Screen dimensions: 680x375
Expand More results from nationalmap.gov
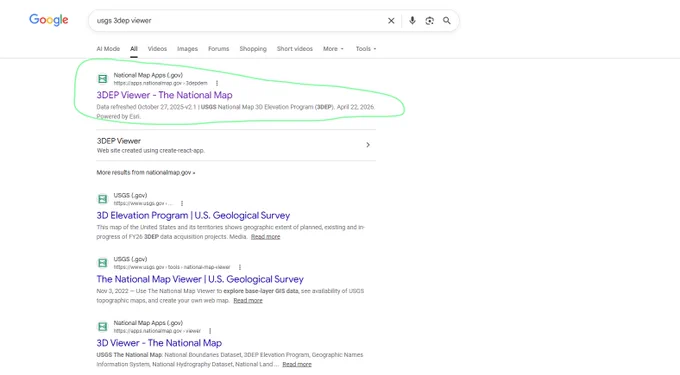[x=146, y=173]
